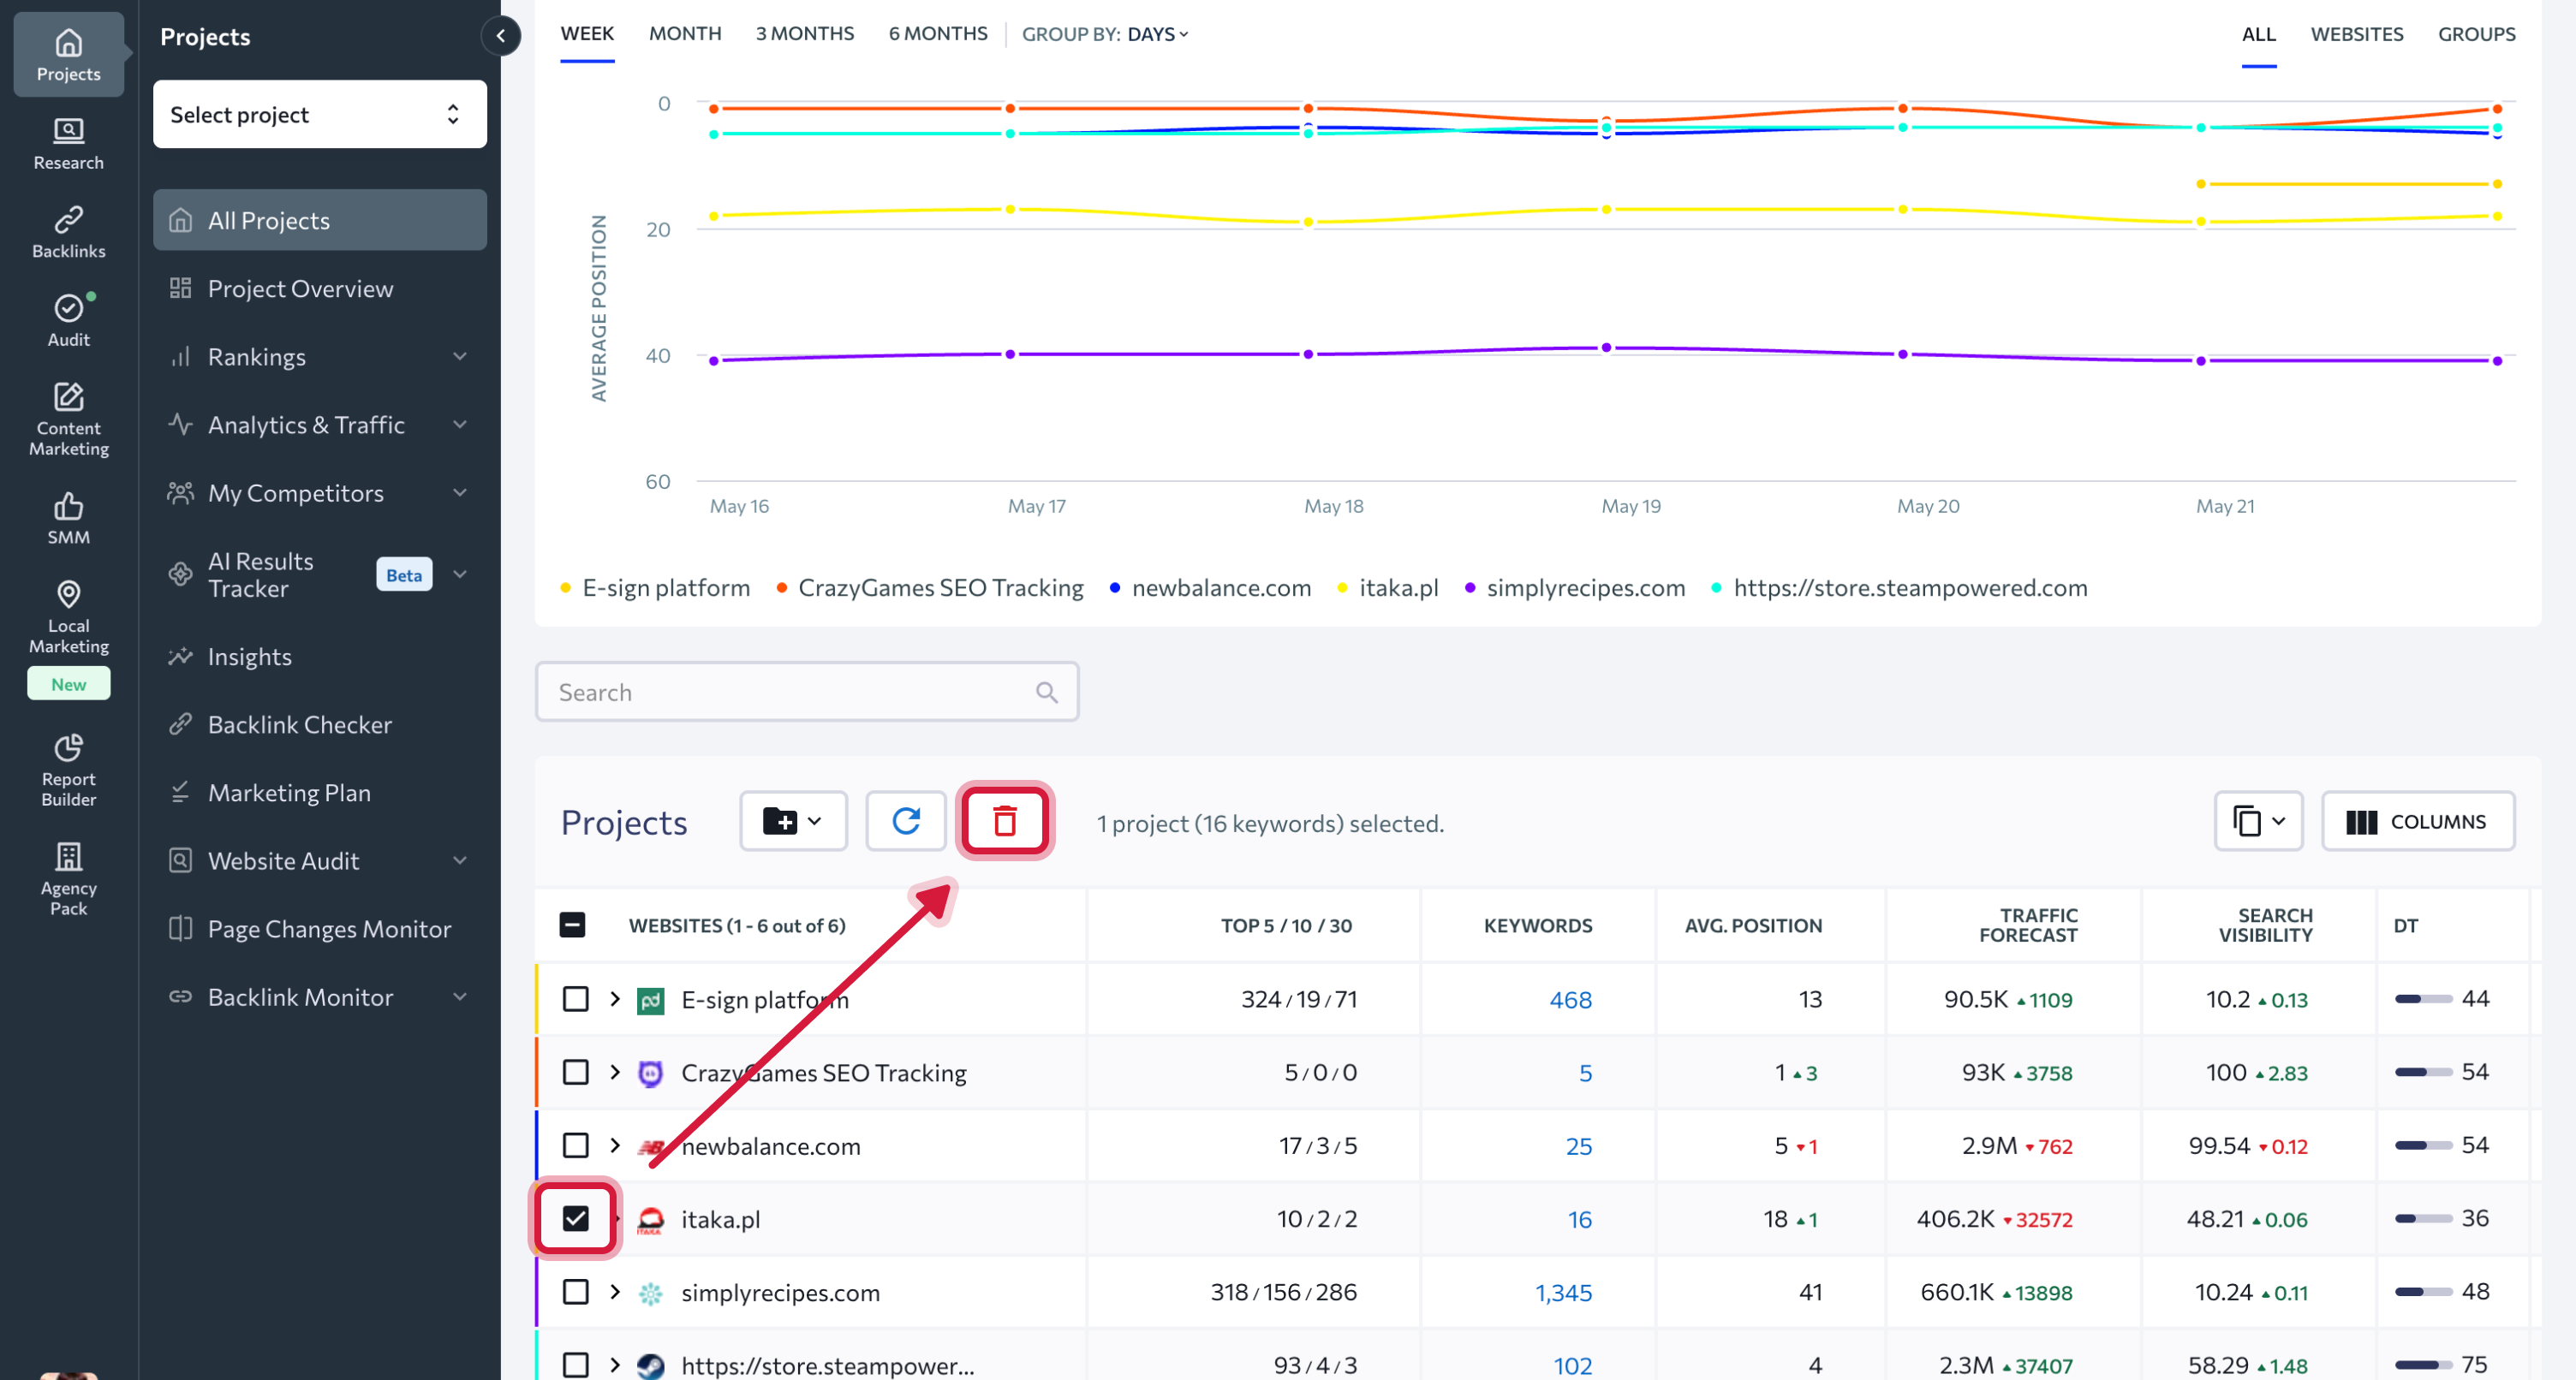Open the 468 keywords link for E-sign platform
This screenshot has width=2576, height=1380.
(x=1570, y=999)
